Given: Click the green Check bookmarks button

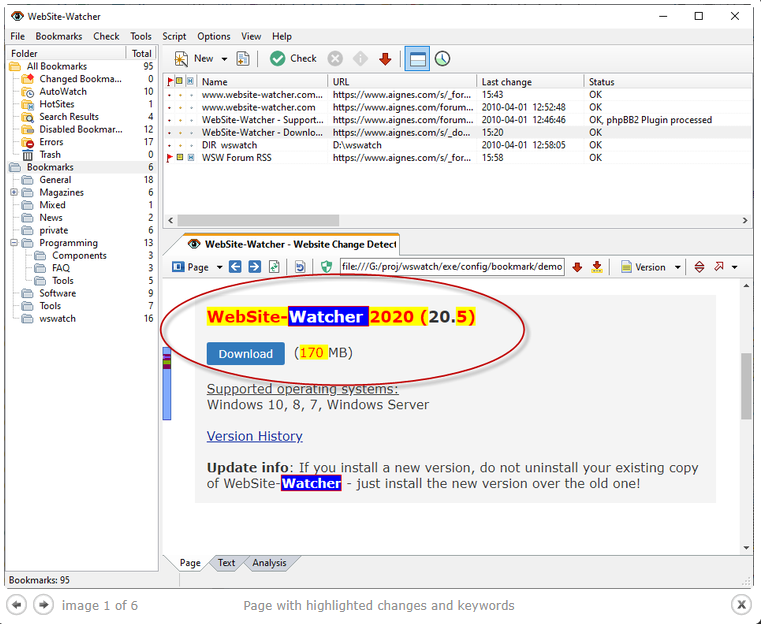Looking at the screenshot, I should coord(293,59).
